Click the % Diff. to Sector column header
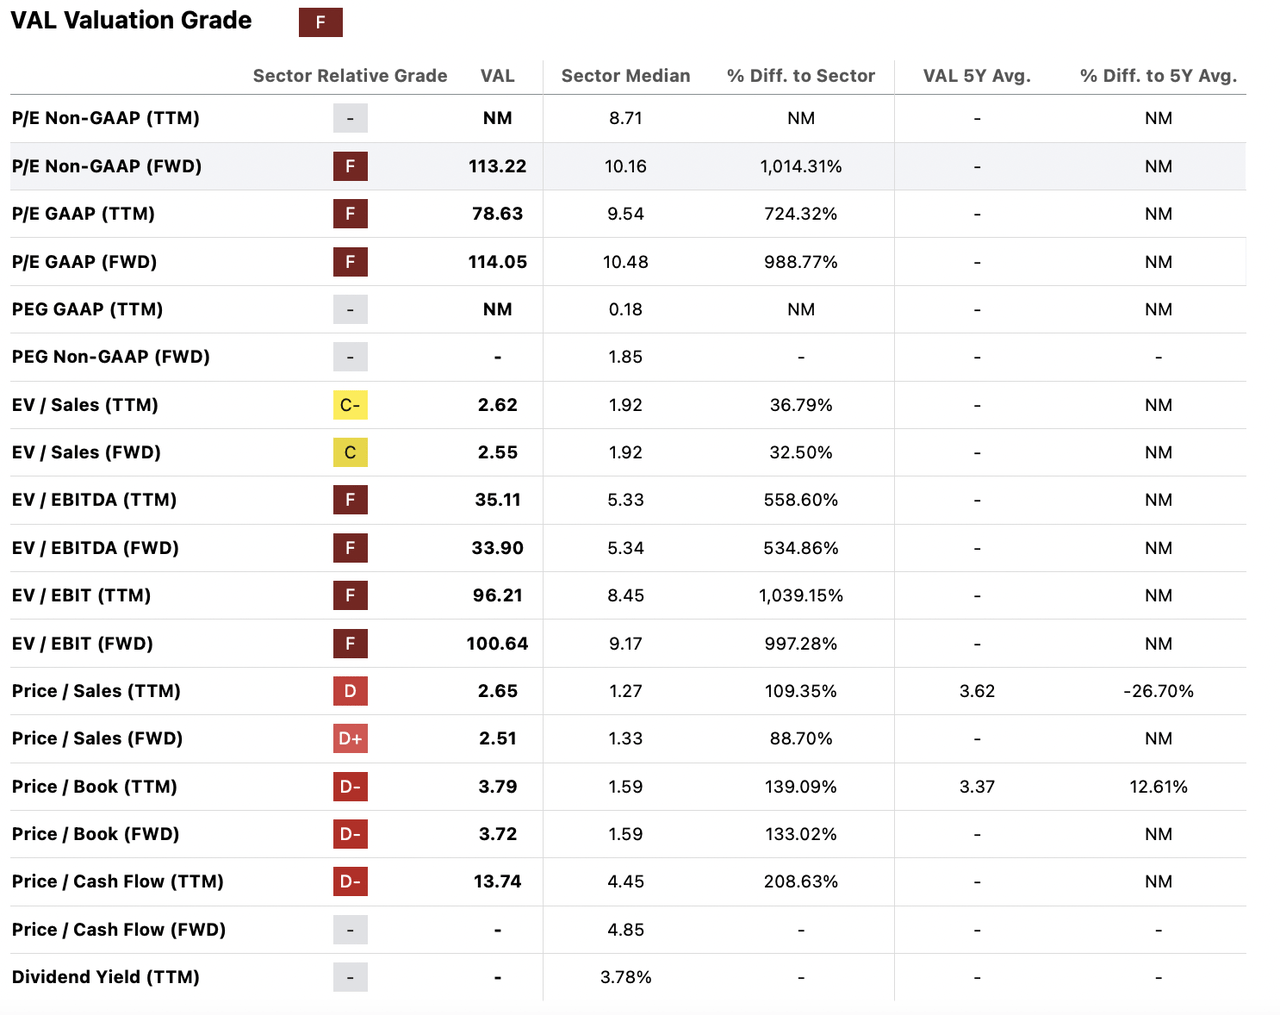The width and height of the screenshot is (1280, 1015). [x=801, y=76]
